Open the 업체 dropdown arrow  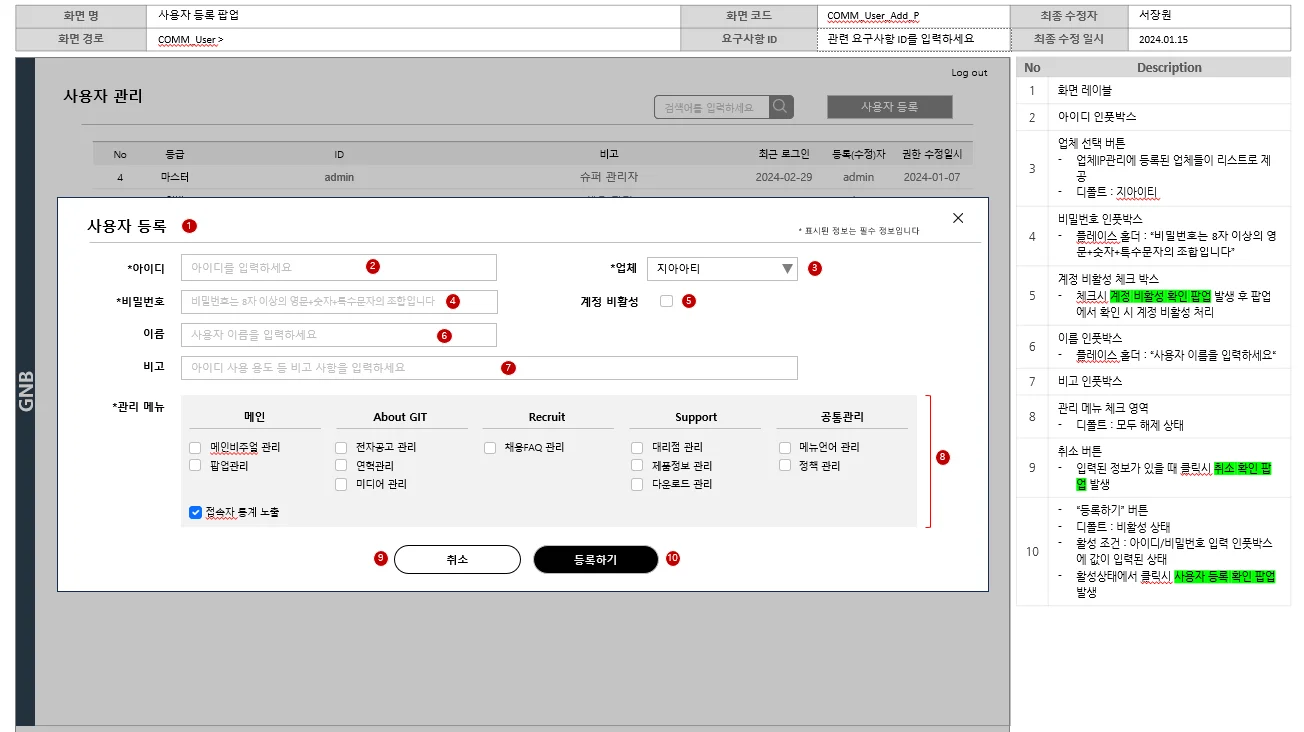(788, 268)
